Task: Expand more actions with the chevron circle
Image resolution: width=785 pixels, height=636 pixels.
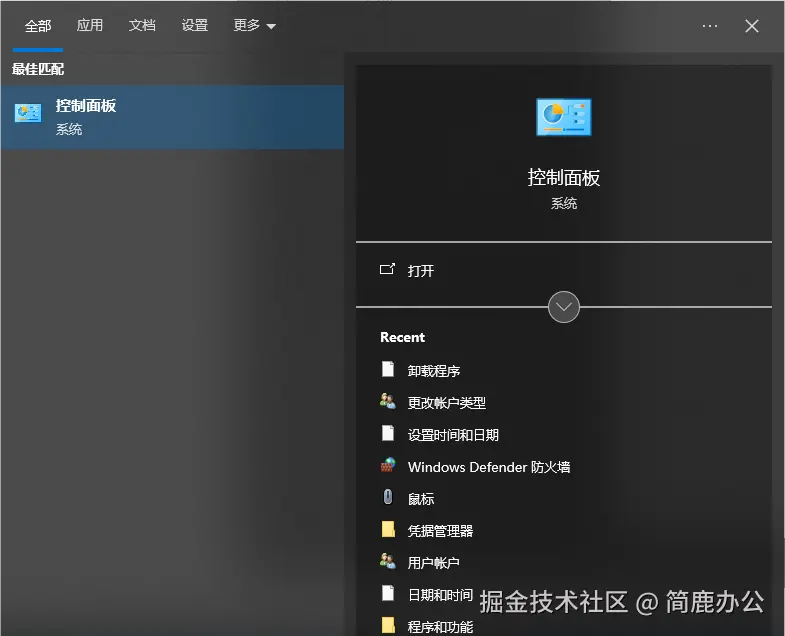Action: coord(564,307)
